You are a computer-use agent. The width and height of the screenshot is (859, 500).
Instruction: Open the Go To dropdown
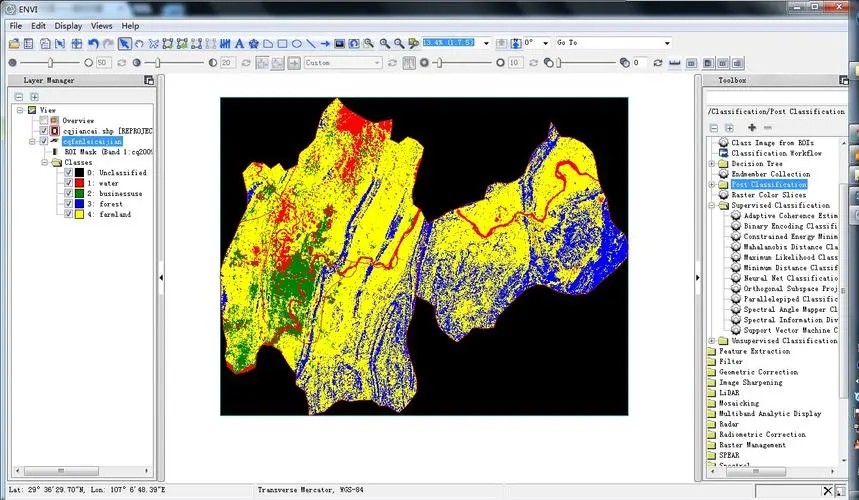[667, 43]
